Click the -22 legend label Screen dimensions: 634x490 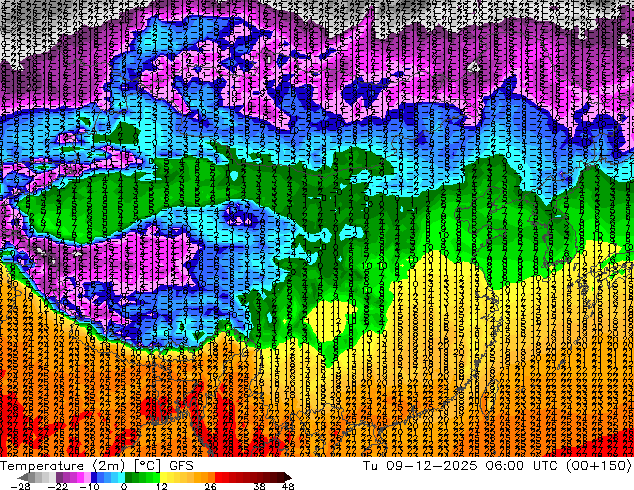(58, 486)
